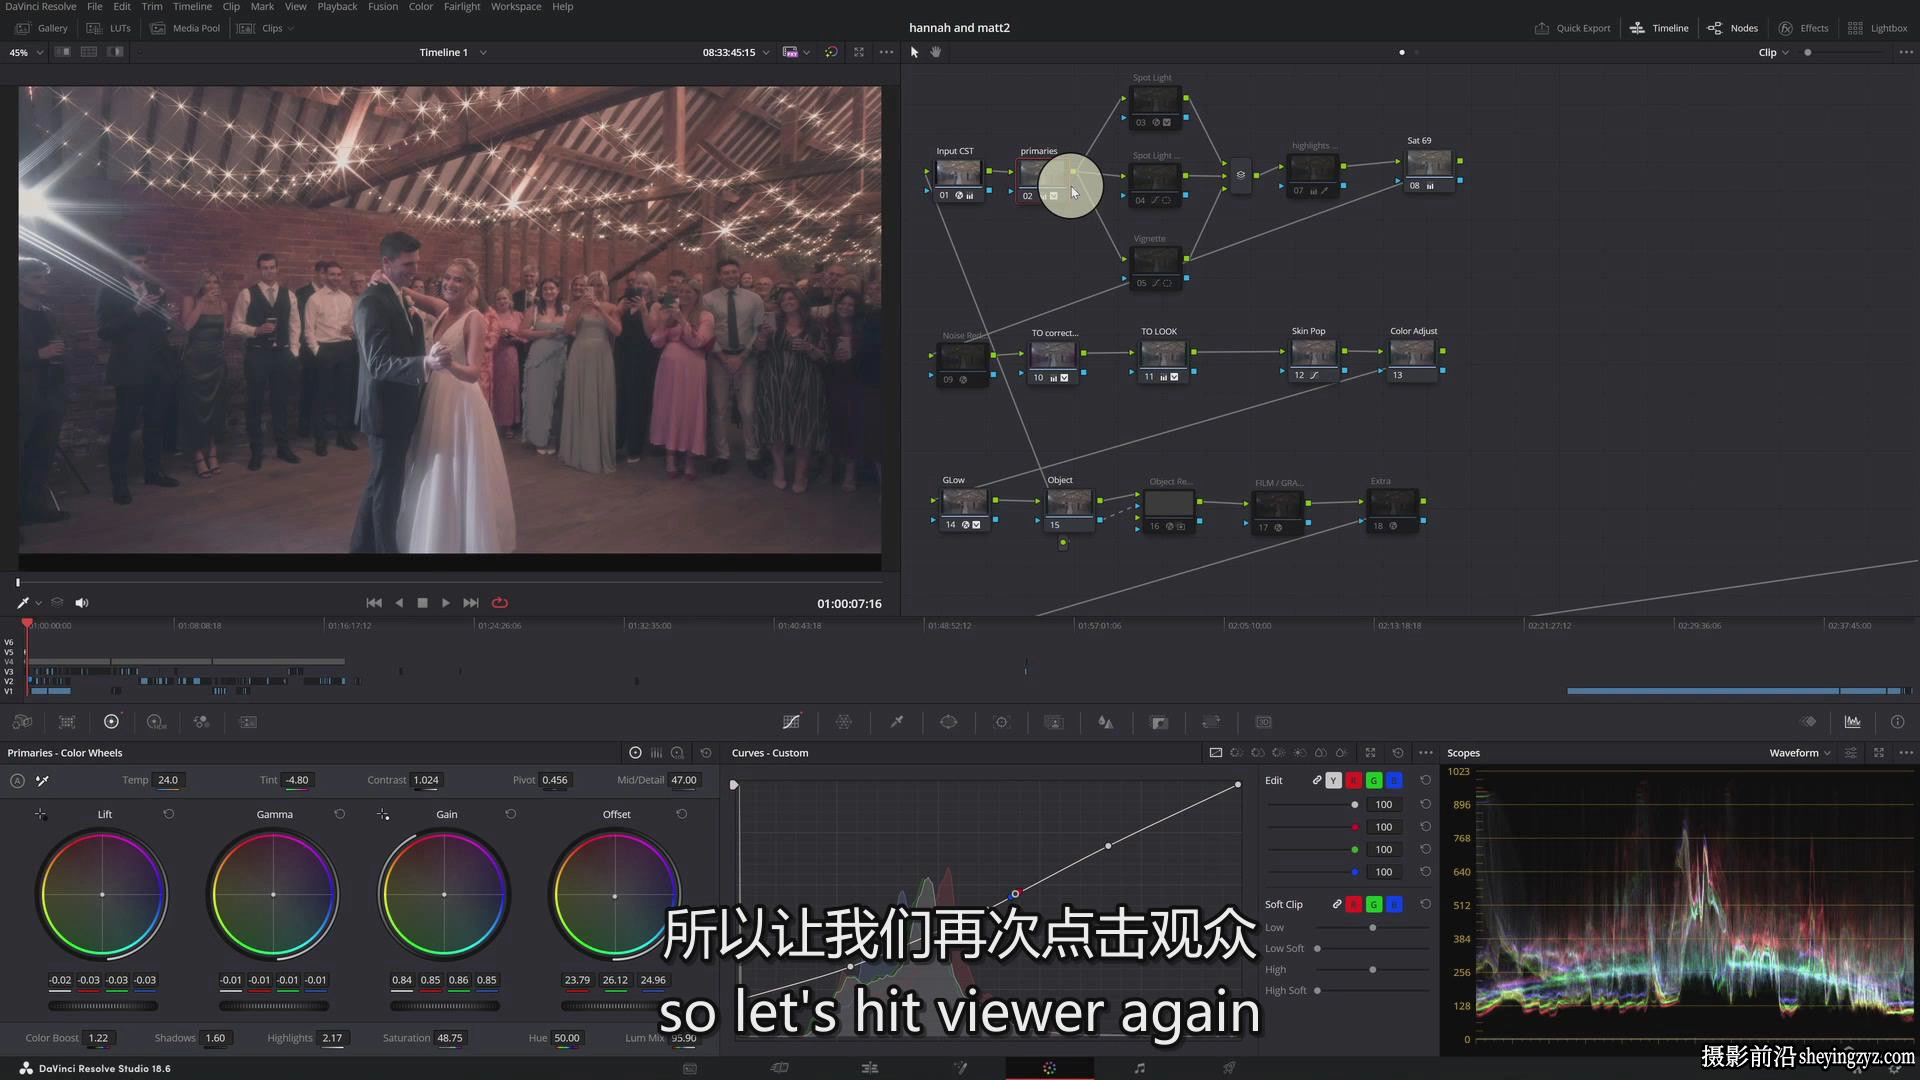Viewport: 1920px width, 1080px height.
Task: Open the Playback menu
Action: coord(337,7)
